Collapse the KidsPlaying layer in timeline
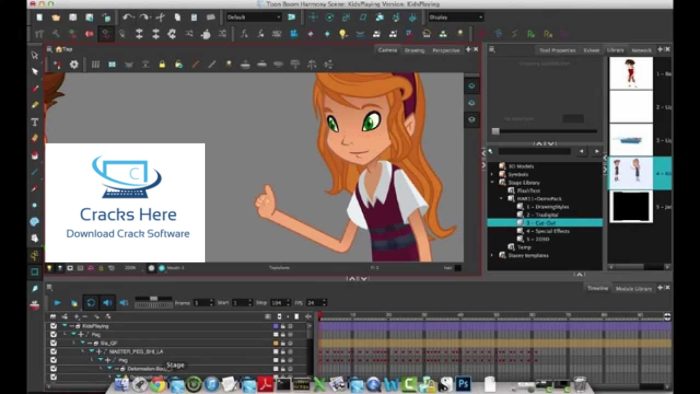700x394 pixels. 65,326
